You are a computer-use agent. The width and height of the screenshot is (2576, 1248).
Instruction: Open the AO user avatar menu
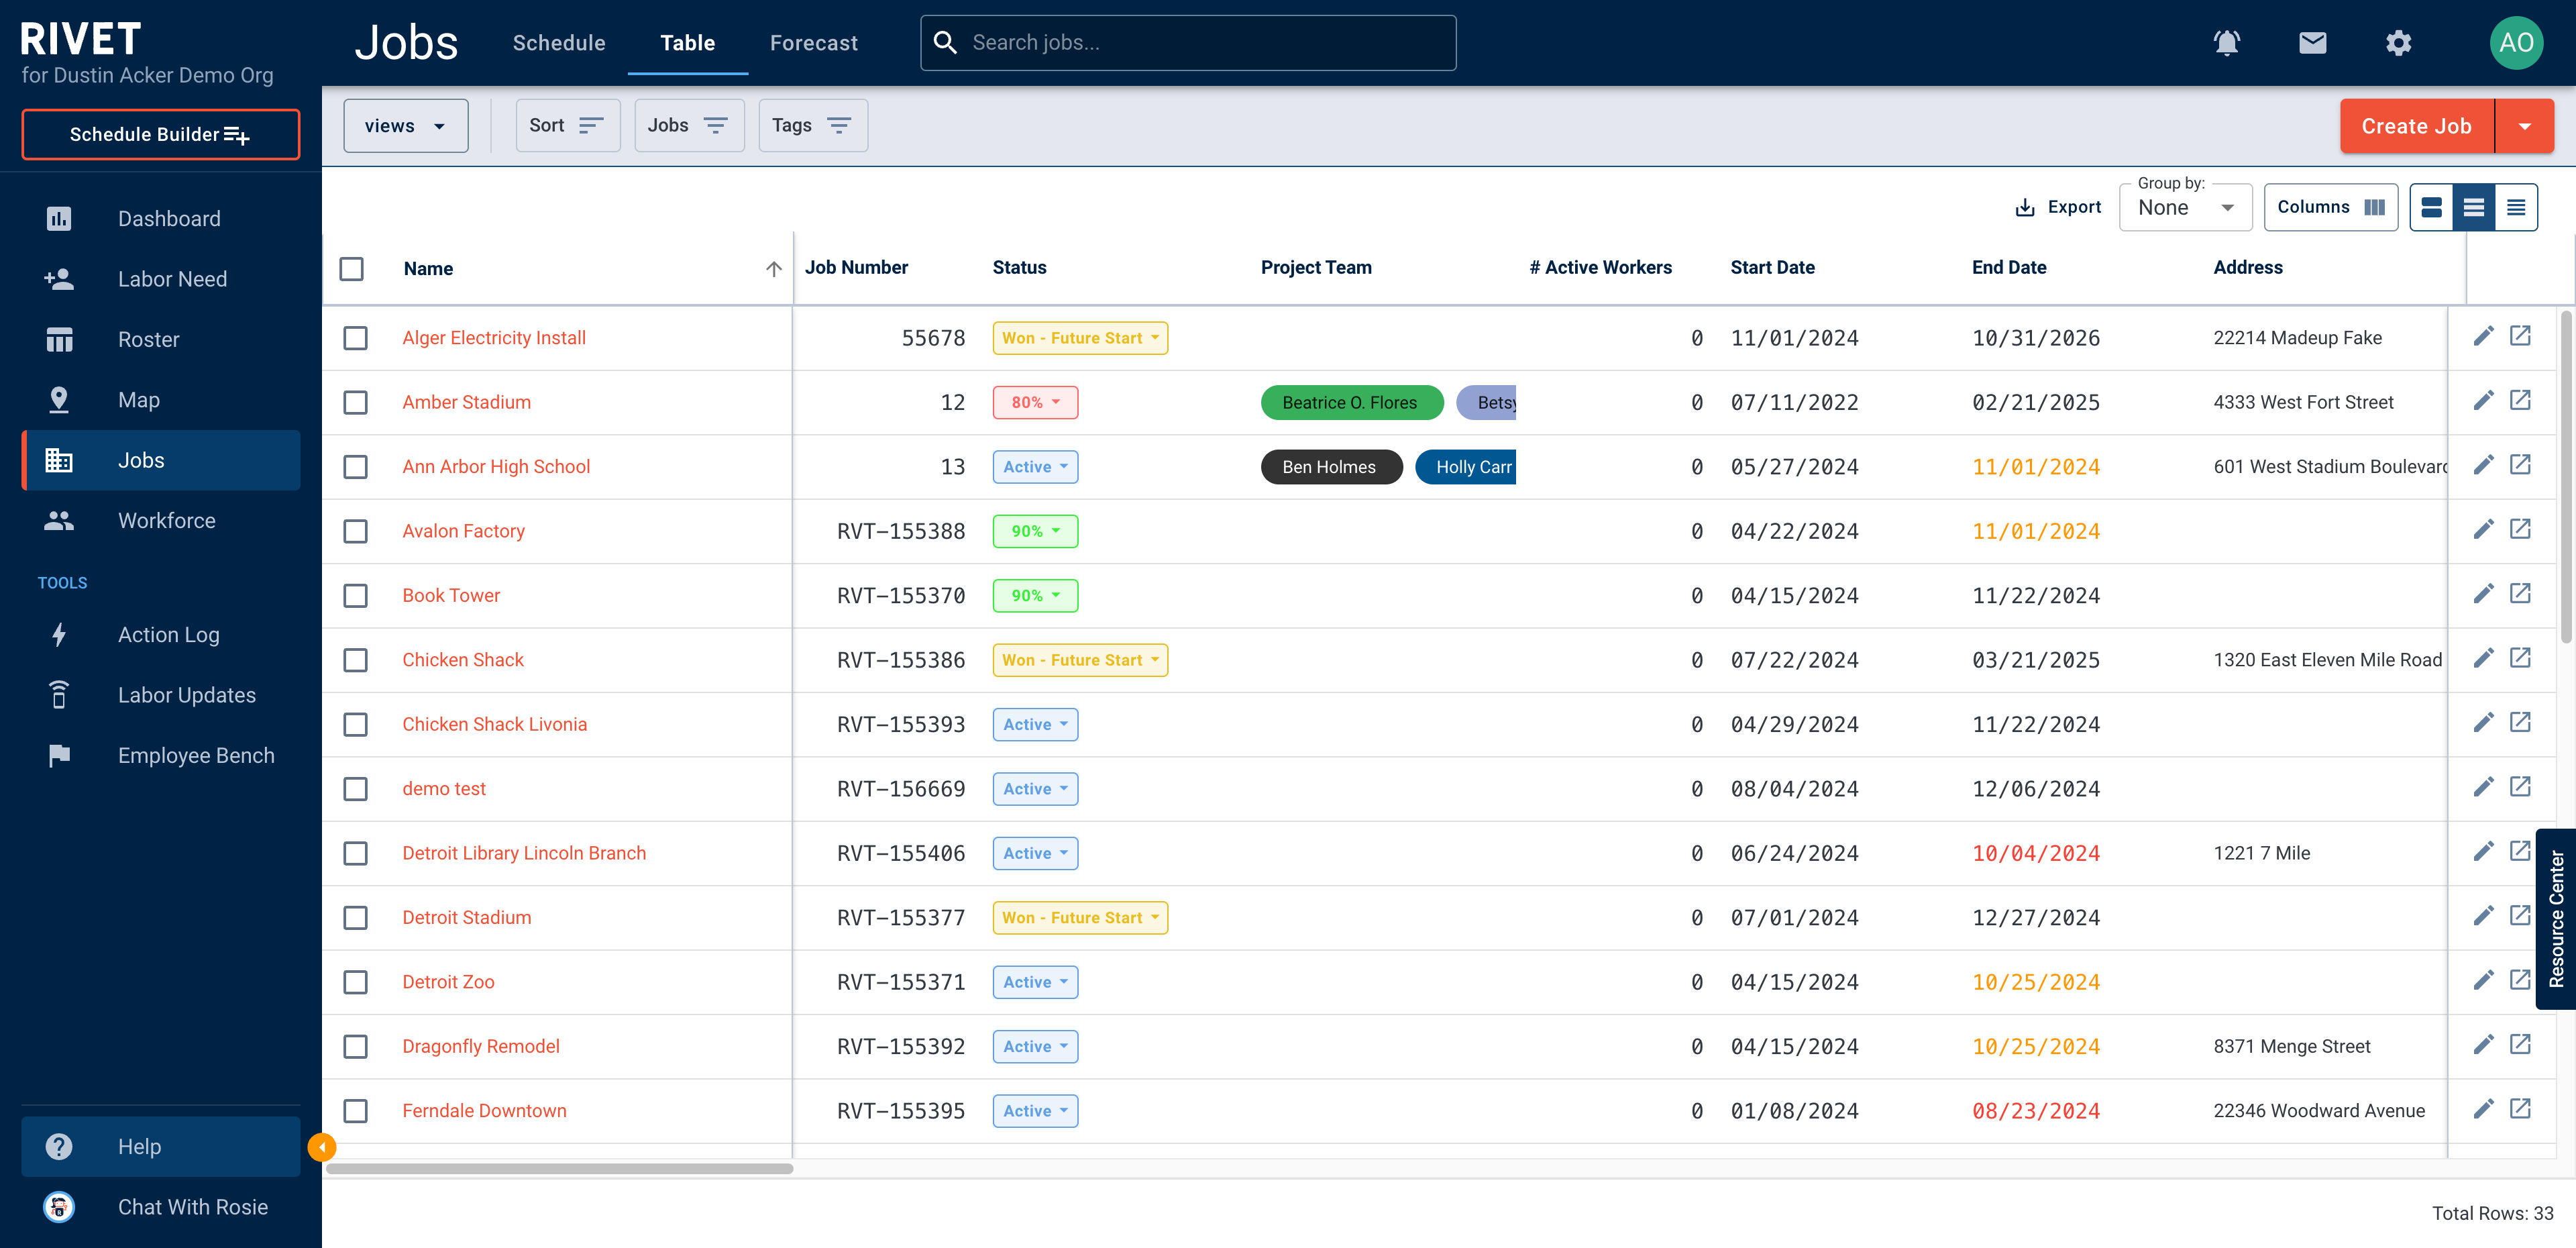2516,43
